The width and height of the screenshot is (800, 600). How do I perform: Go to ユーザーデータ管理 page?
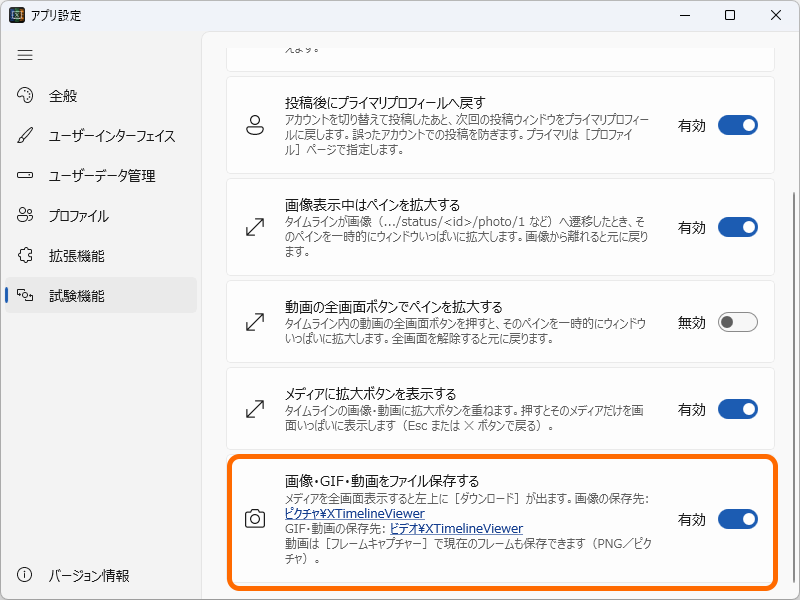(x=101, y=176)
